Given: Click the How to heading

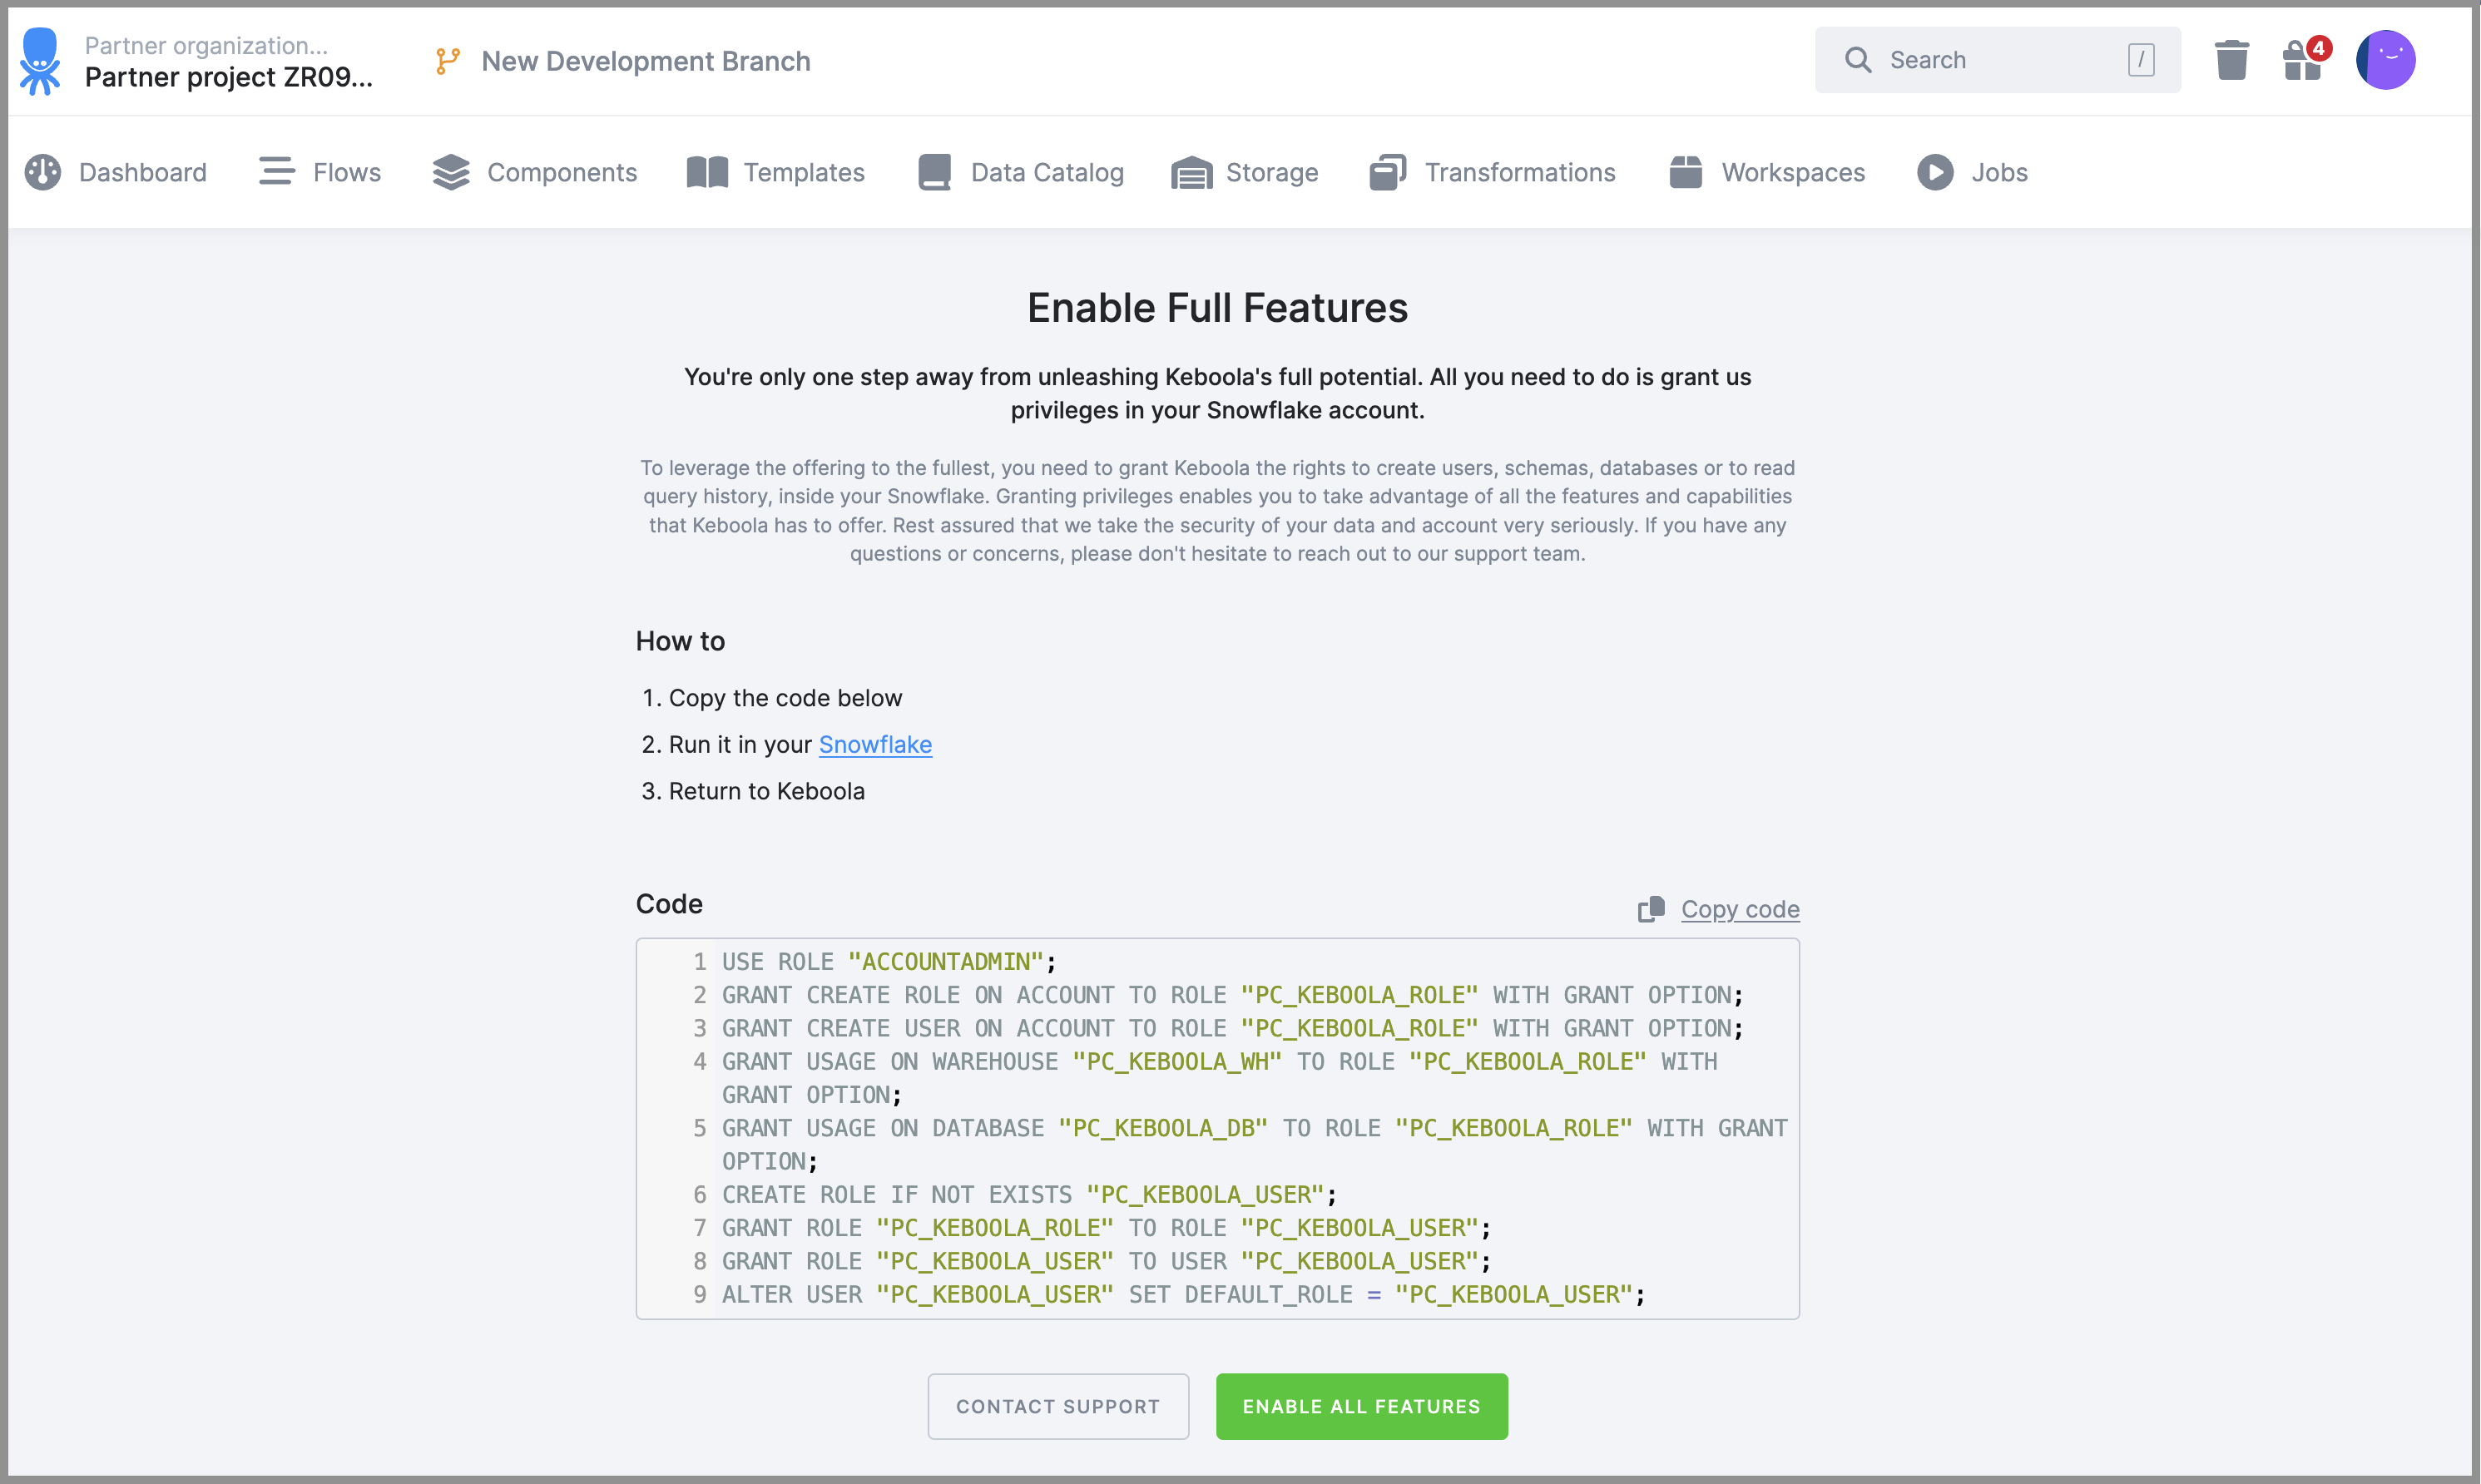Looking at the screenshot, I should 680,641.
